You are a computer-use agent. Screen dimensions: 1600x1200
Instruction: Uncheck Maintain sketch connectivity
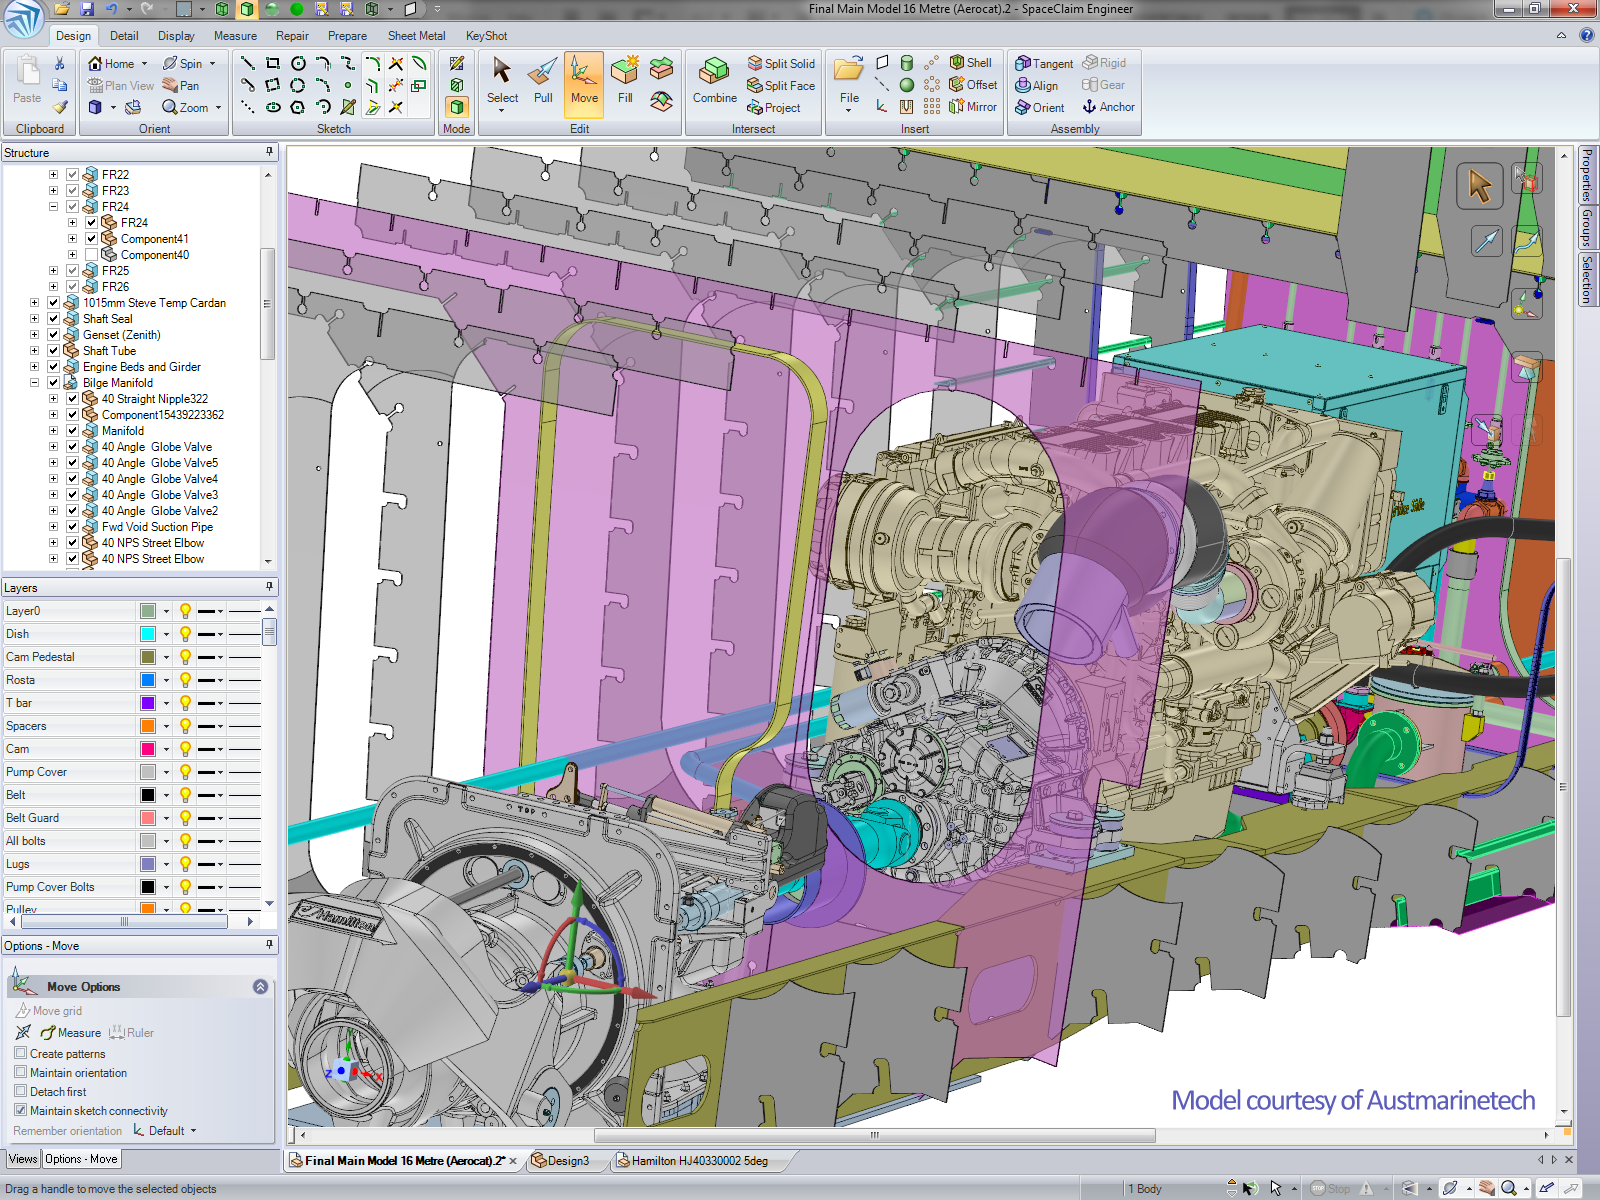pos(21,1110)
